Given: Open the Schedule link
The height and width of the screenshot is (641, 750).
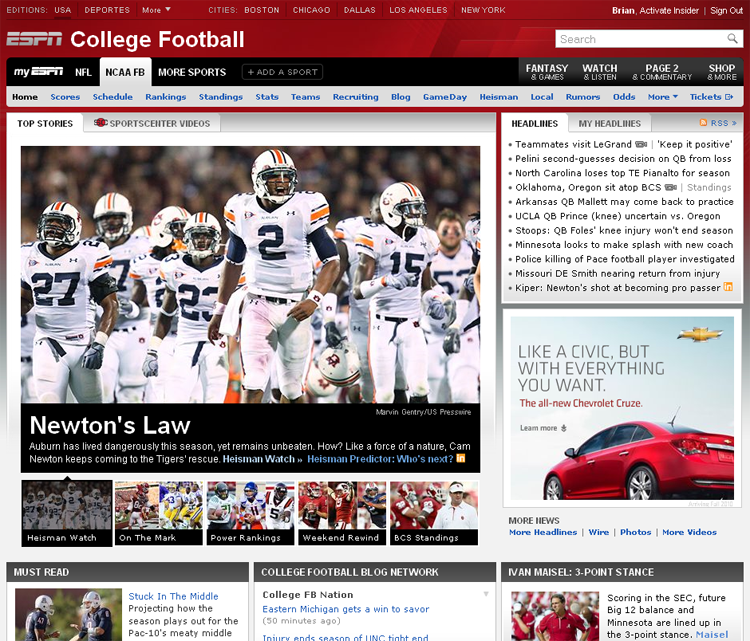Looking at the screenshot, I should [112, 97].
